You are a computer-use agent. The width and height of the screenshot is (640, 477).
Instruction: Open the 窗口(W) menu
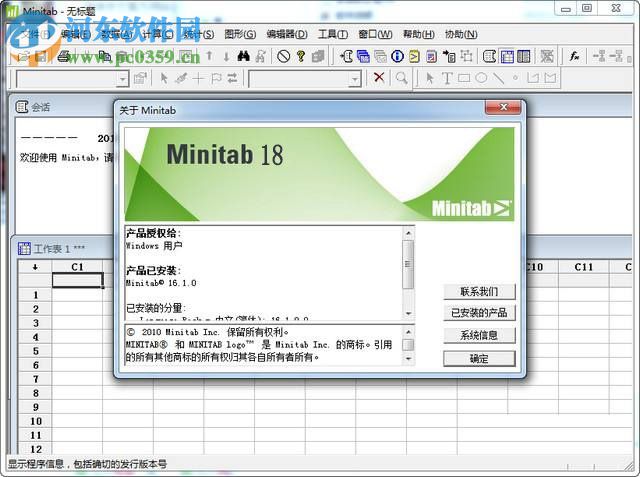click(x=376, y=34)
